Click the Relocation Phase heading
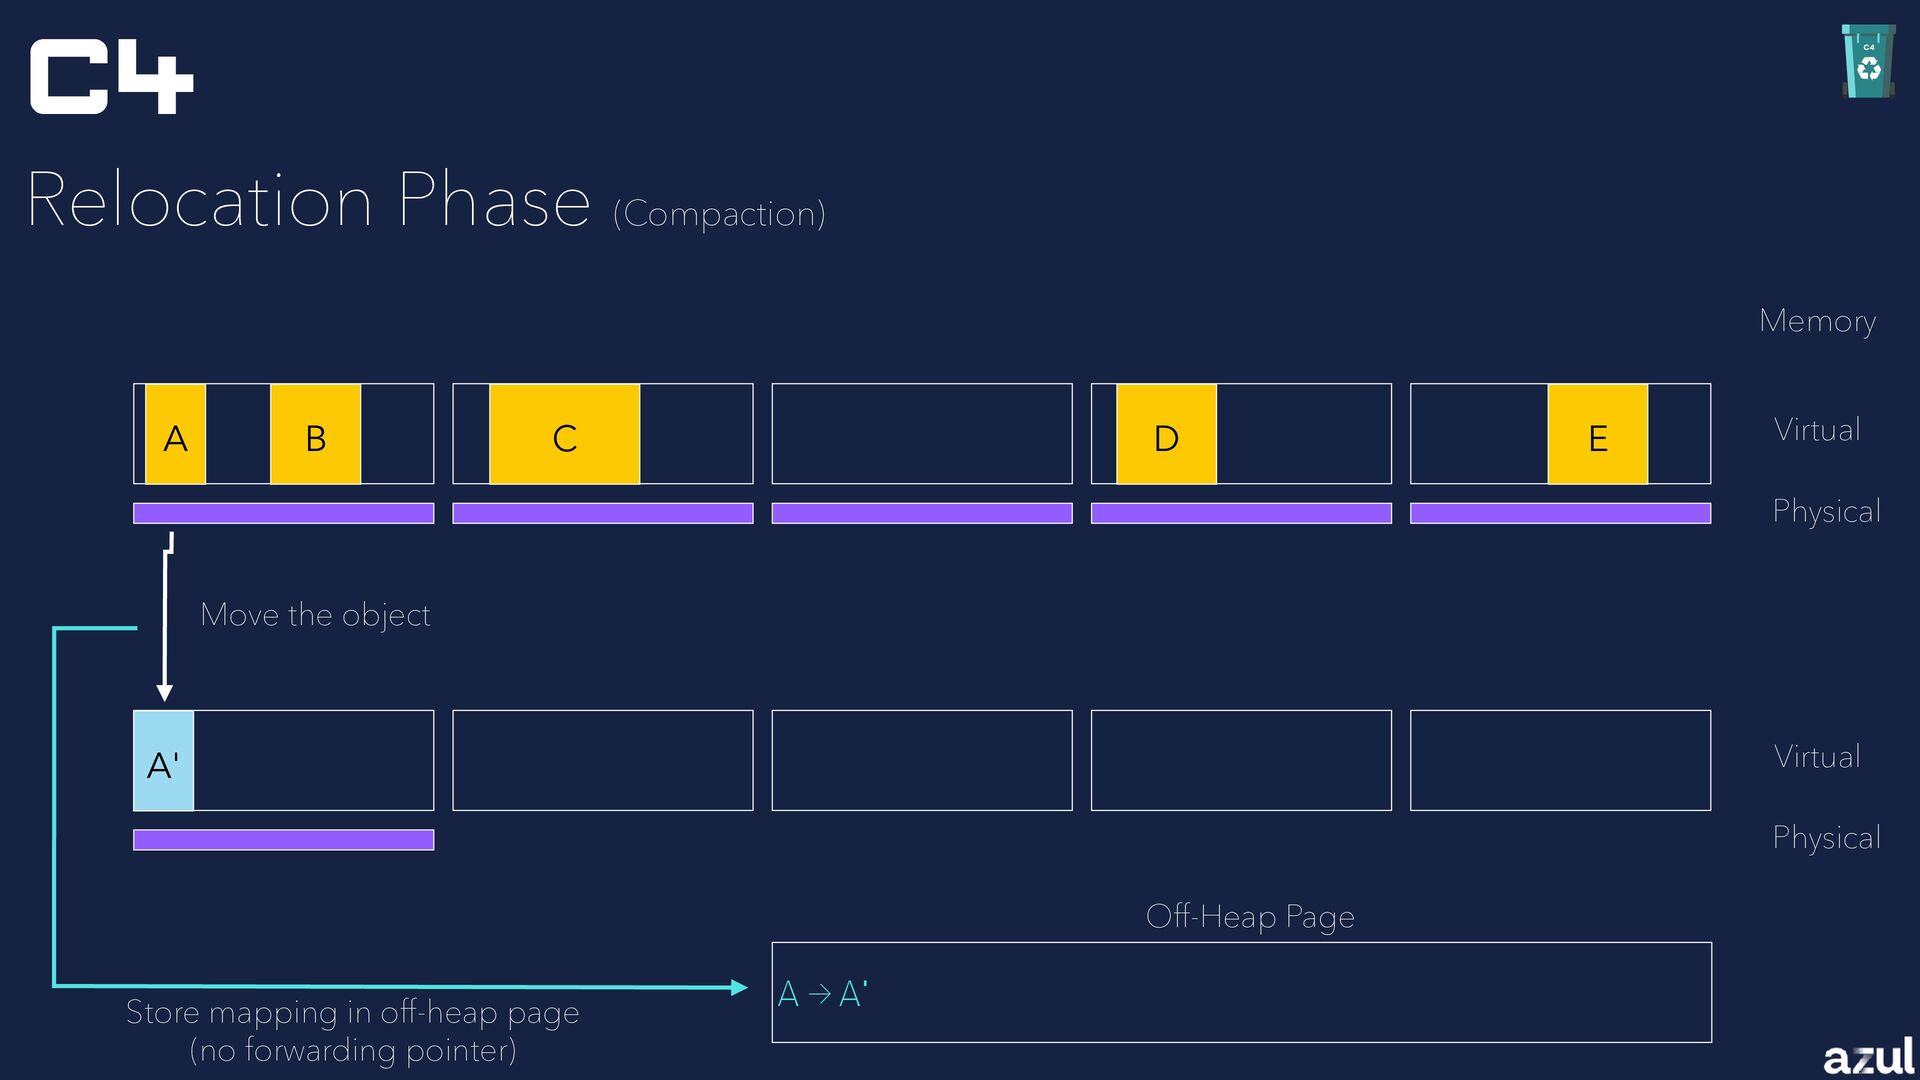The image size is (1920, 1080). [x=309, y=200]
